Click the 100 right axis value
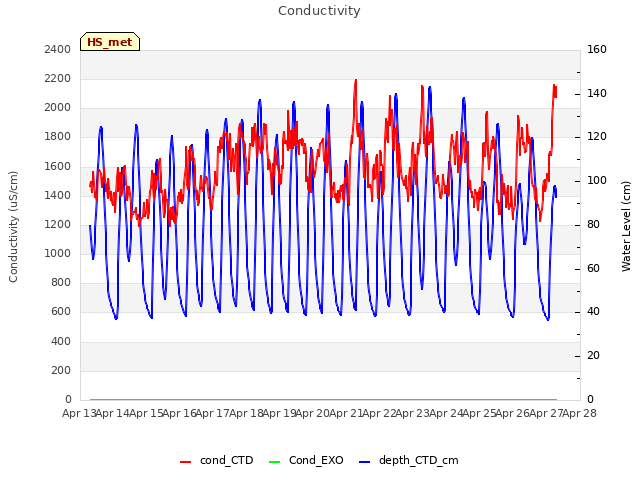640x480 pixels. (x=597, y=180)
